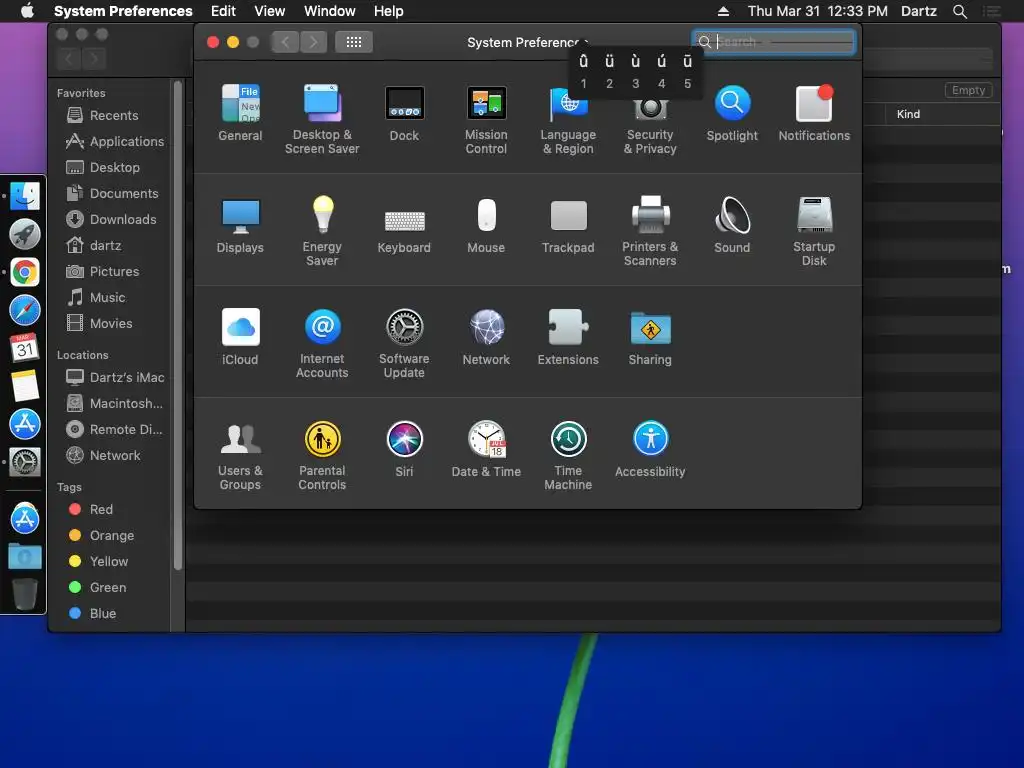Open Printers & Scanners preferences

(650, 231)
